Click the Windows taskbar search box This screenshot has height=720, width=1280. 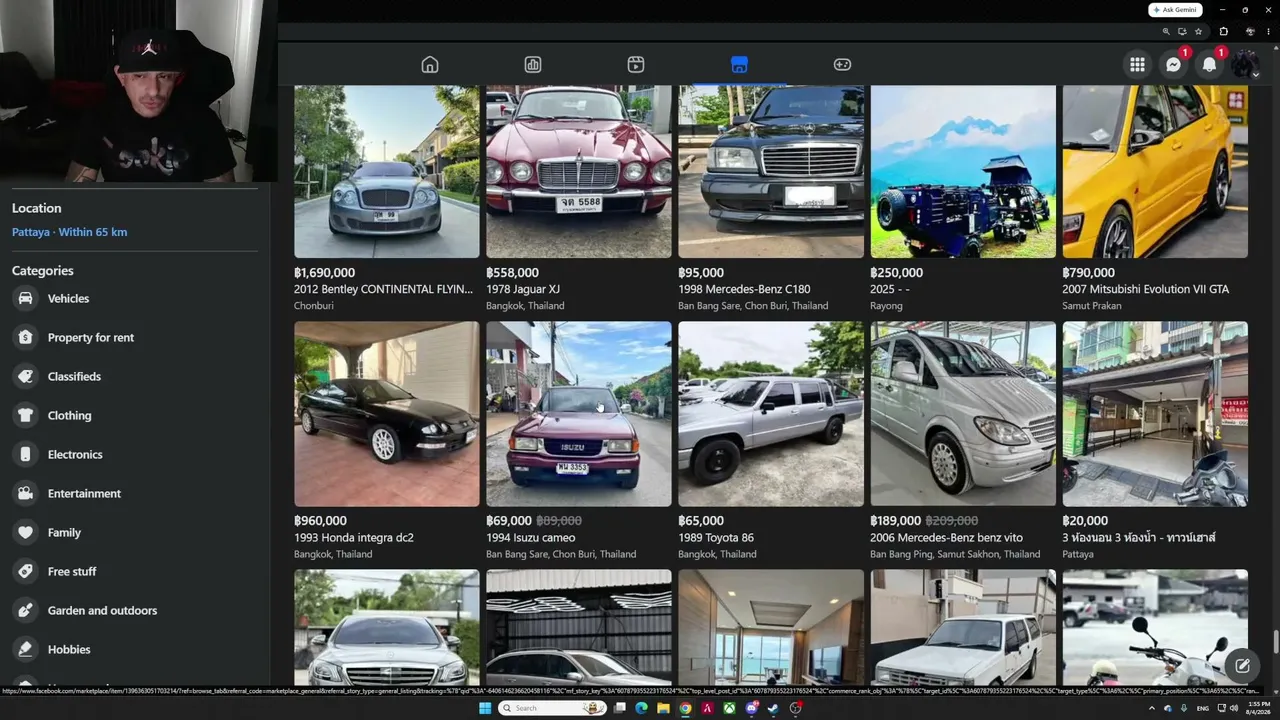552,708
